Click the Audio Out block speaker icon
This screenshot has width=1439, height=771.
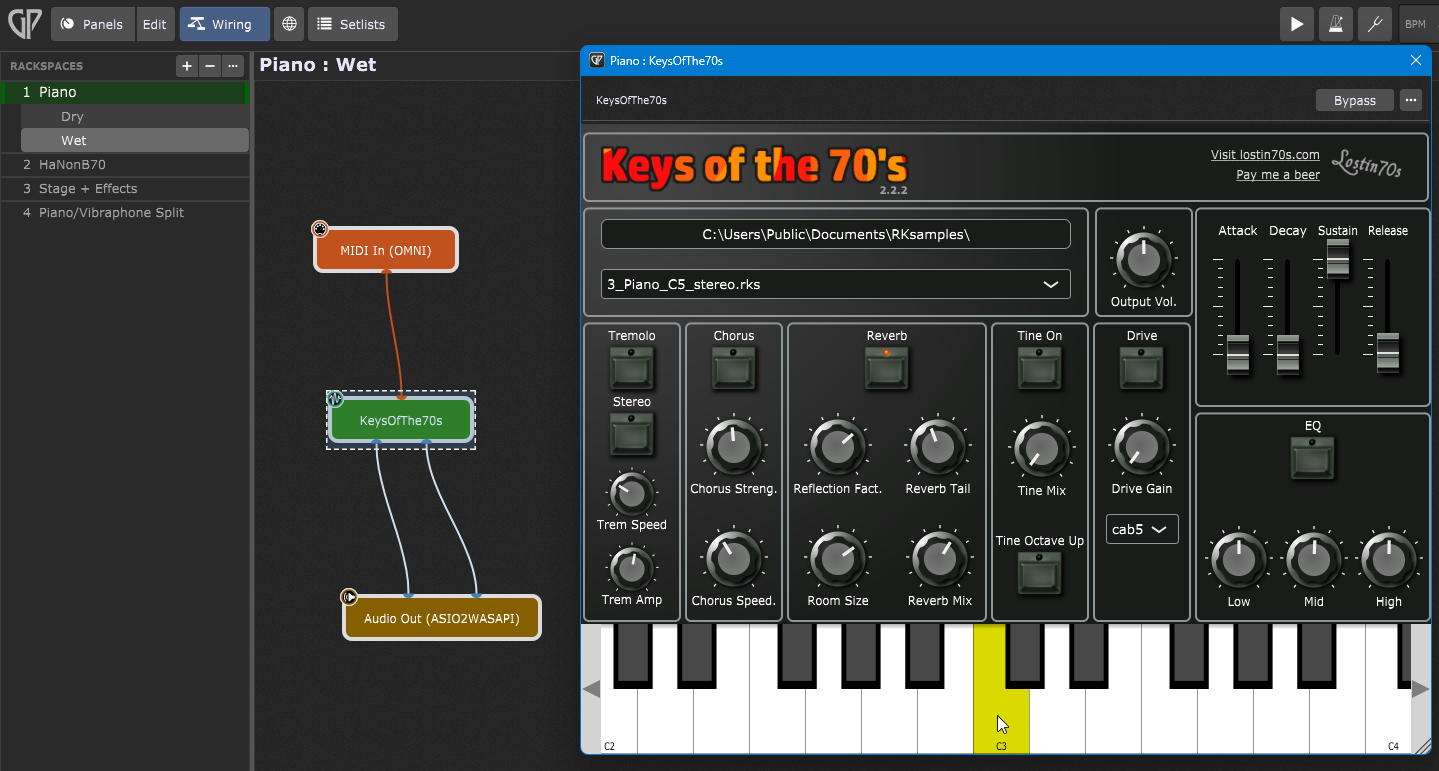click(x=349, y=597)
